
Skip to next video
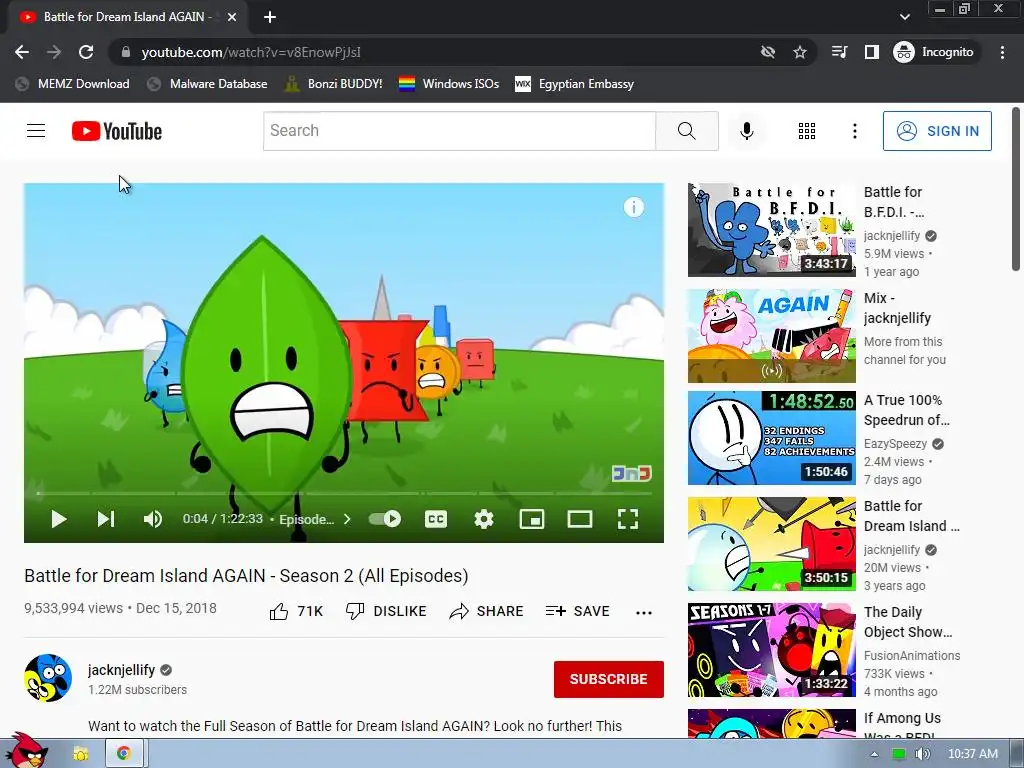pyautogui.click(x=106, y=519)
